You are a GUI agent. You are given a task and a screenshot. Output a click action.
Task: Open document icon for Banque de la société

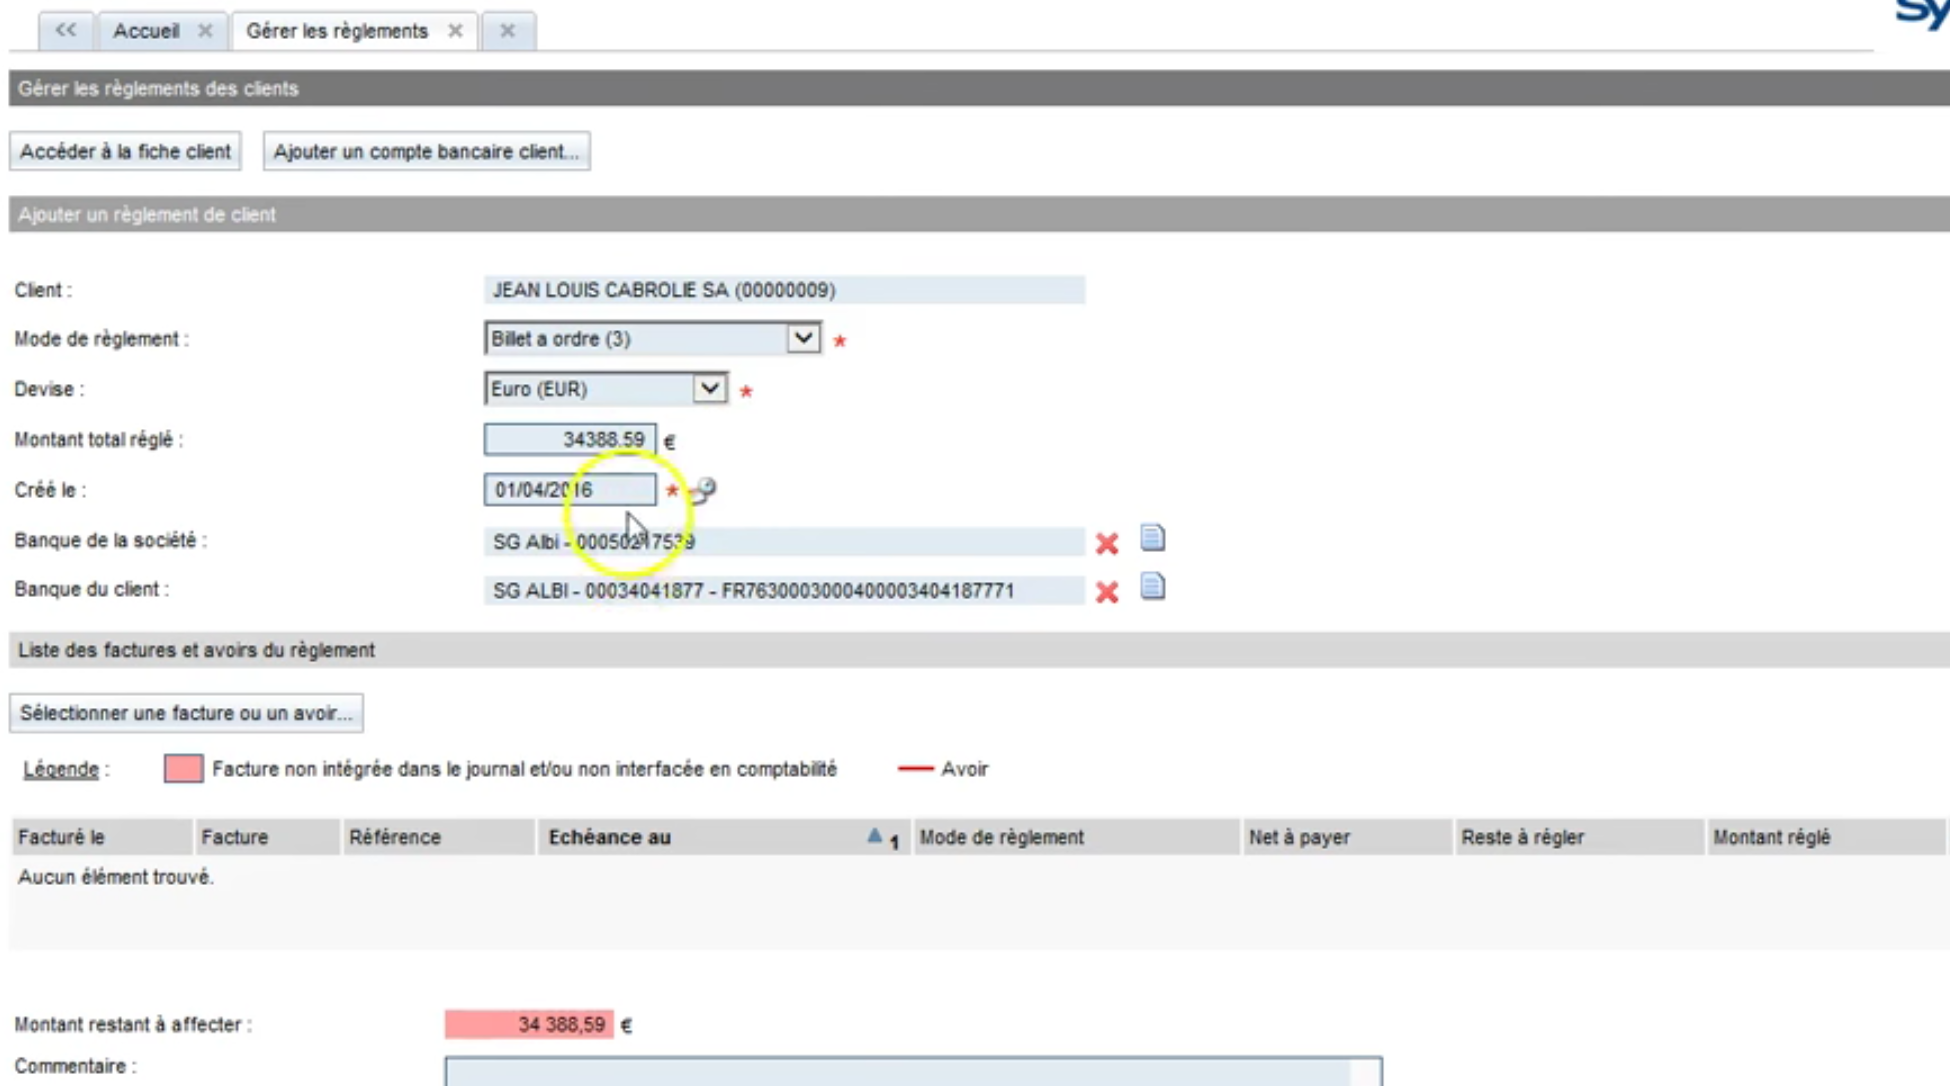[x=1153, y=538]
